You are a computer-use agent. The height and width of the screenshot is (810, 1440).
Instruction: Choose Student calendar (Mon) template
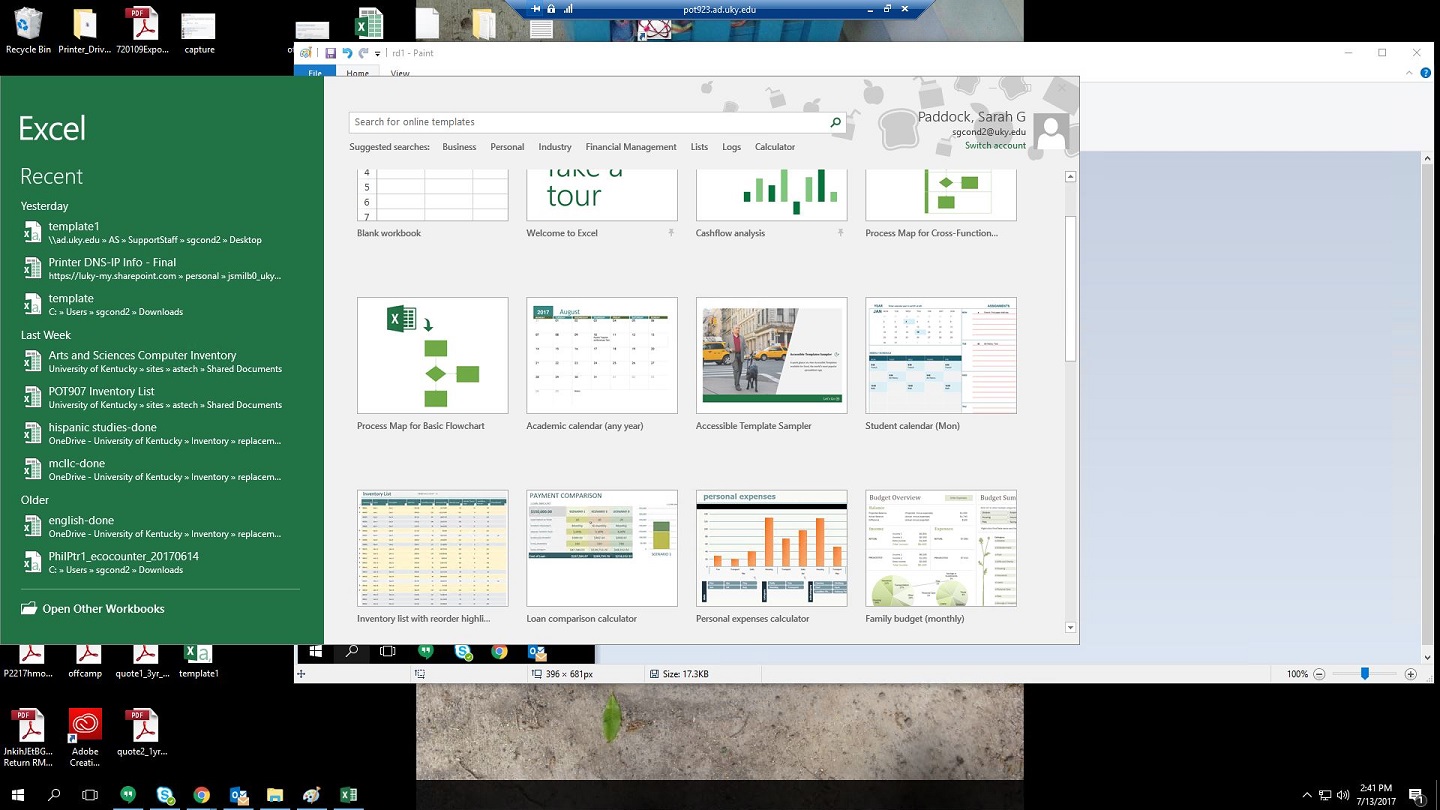[941, 355]
